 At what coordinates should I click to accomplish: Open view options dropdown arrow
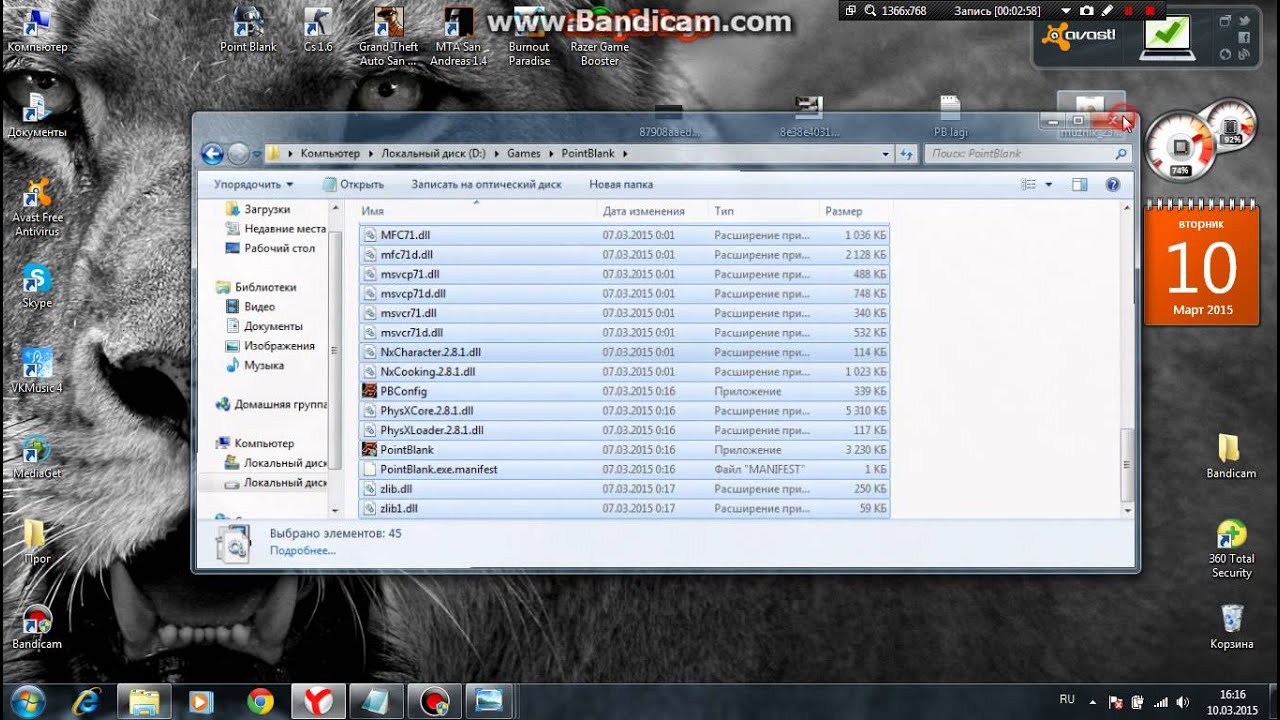1049,185
